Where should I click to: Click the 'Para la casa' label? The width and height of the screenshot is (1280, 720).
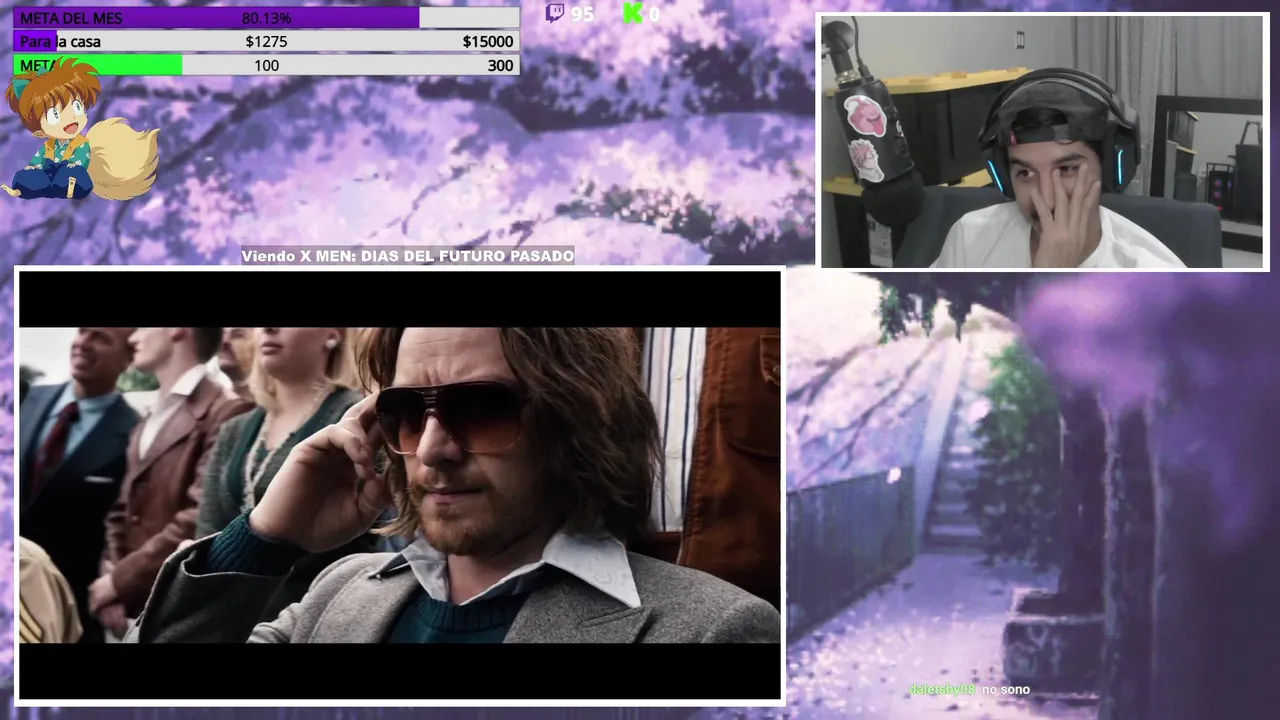(x=60, y=42)
